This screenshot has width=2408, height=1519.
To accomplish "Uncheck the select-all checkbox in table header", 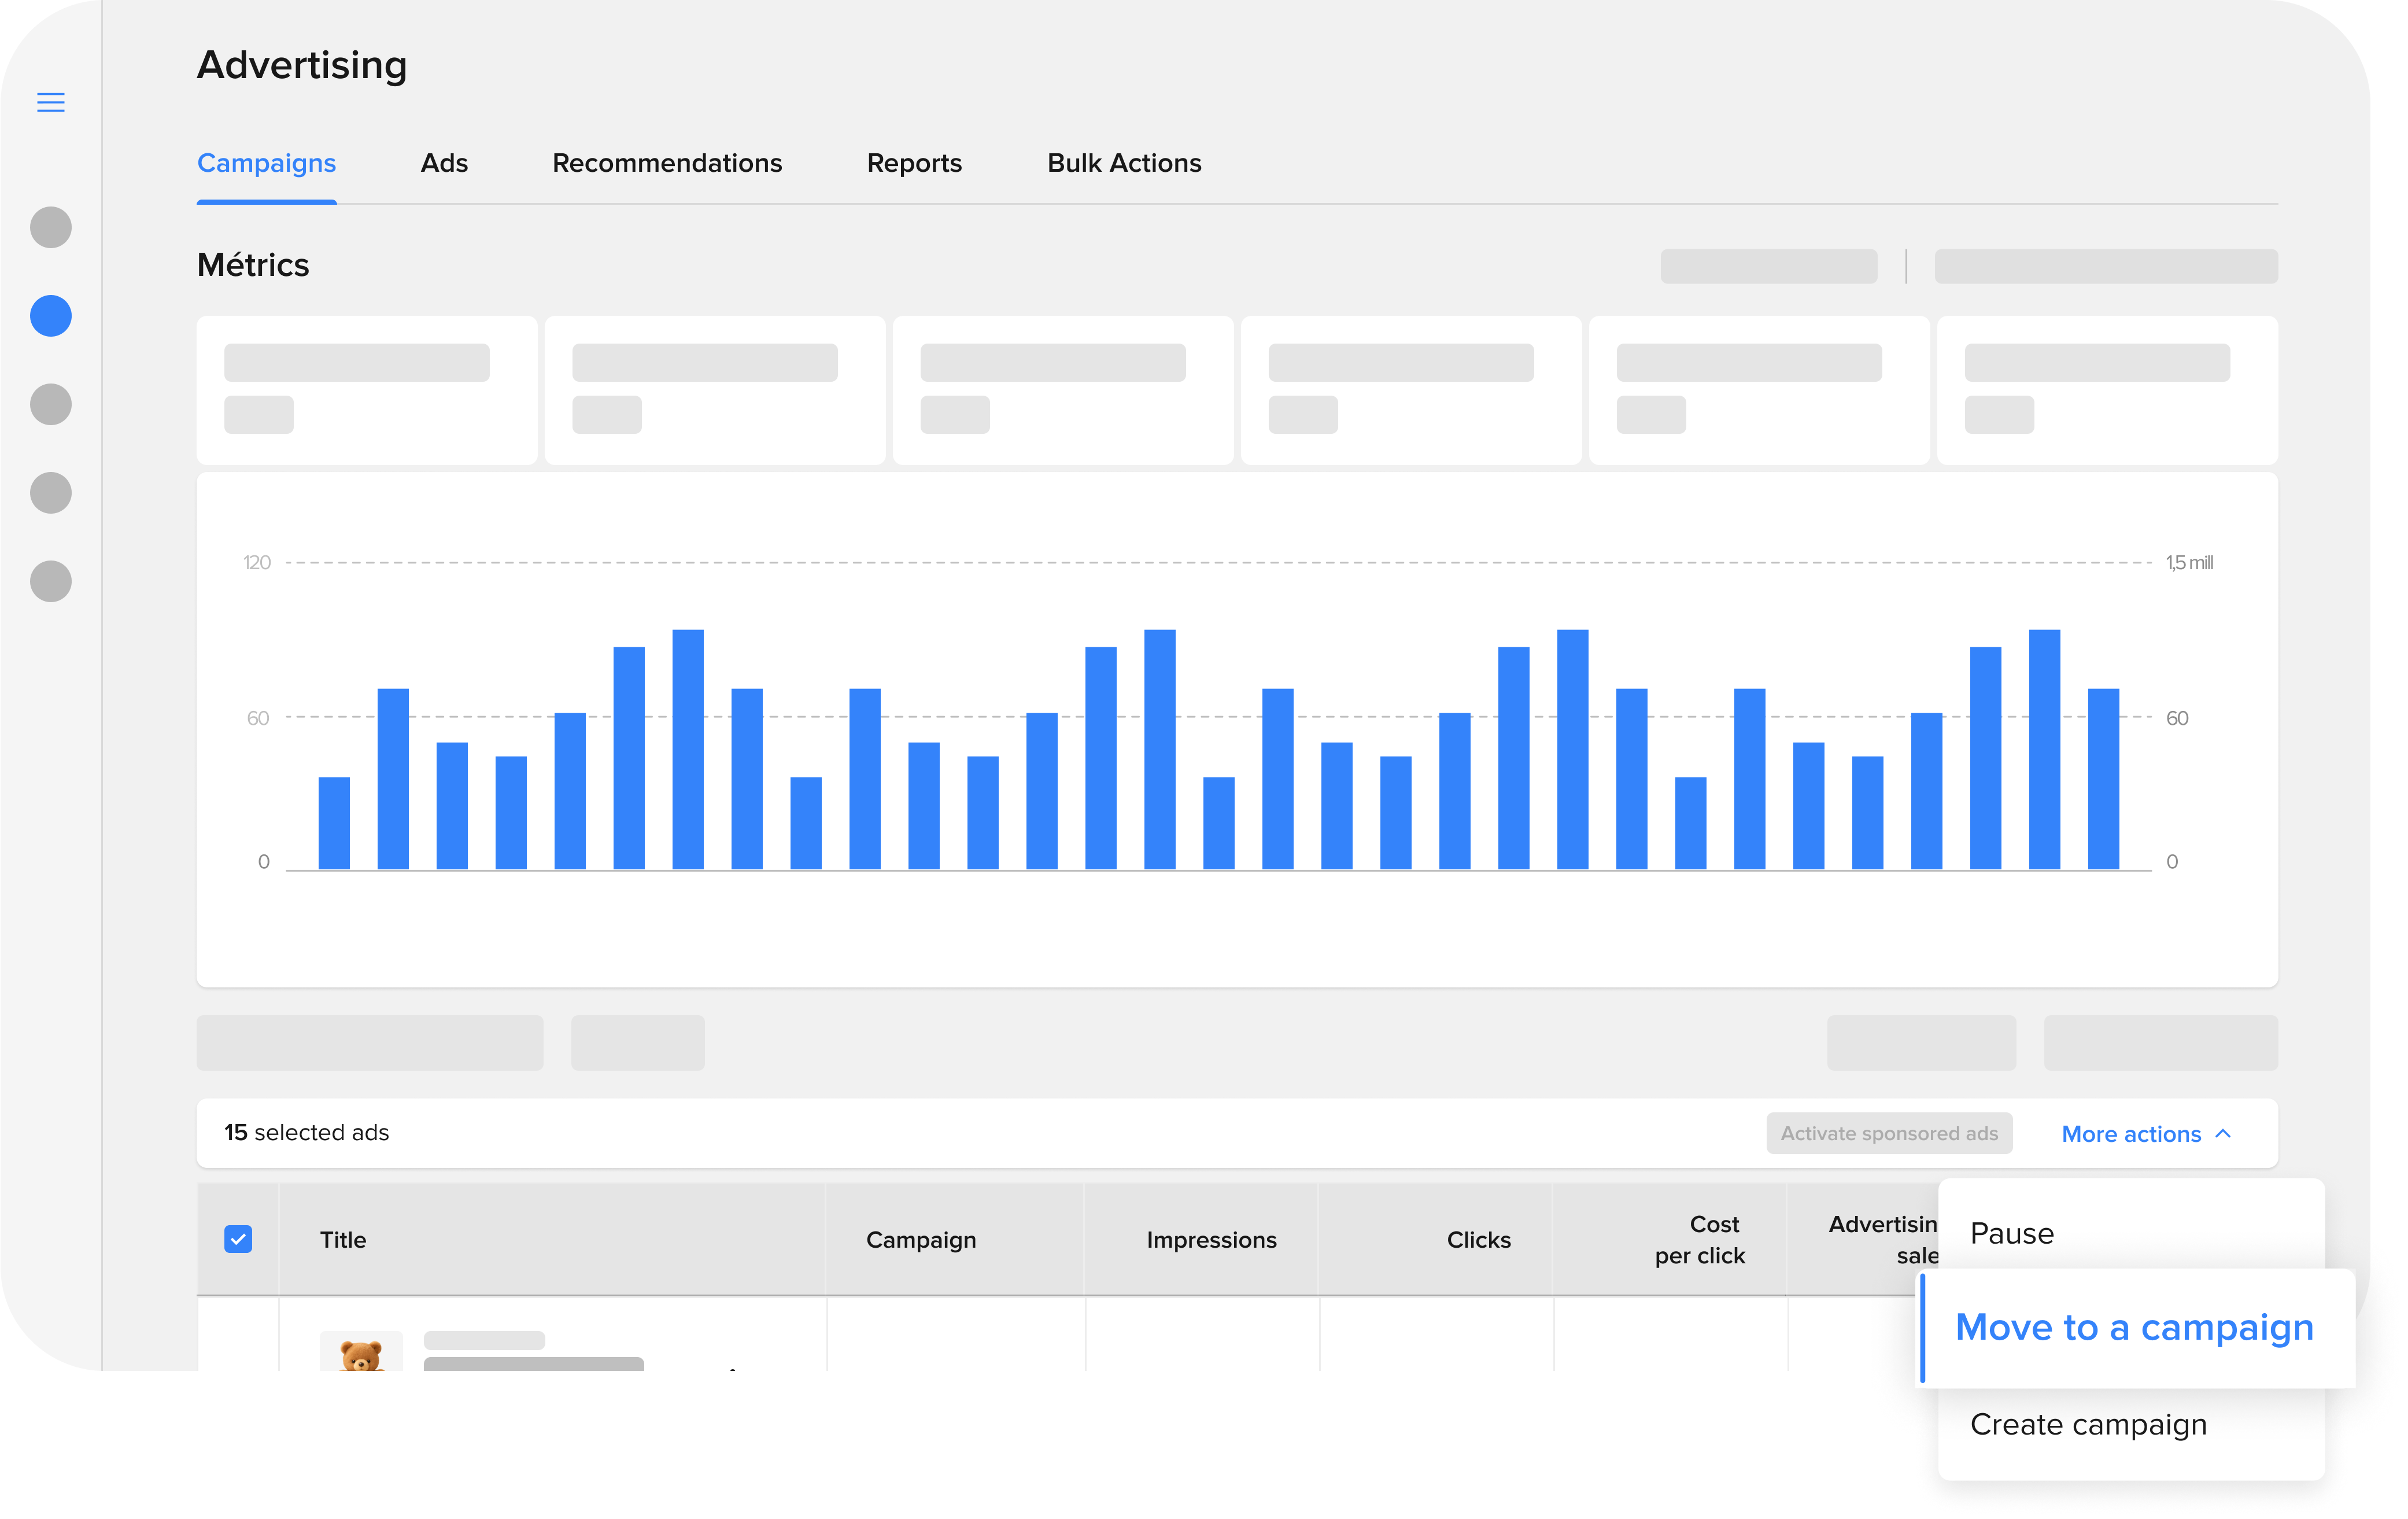I will [x=238, y=1239].
